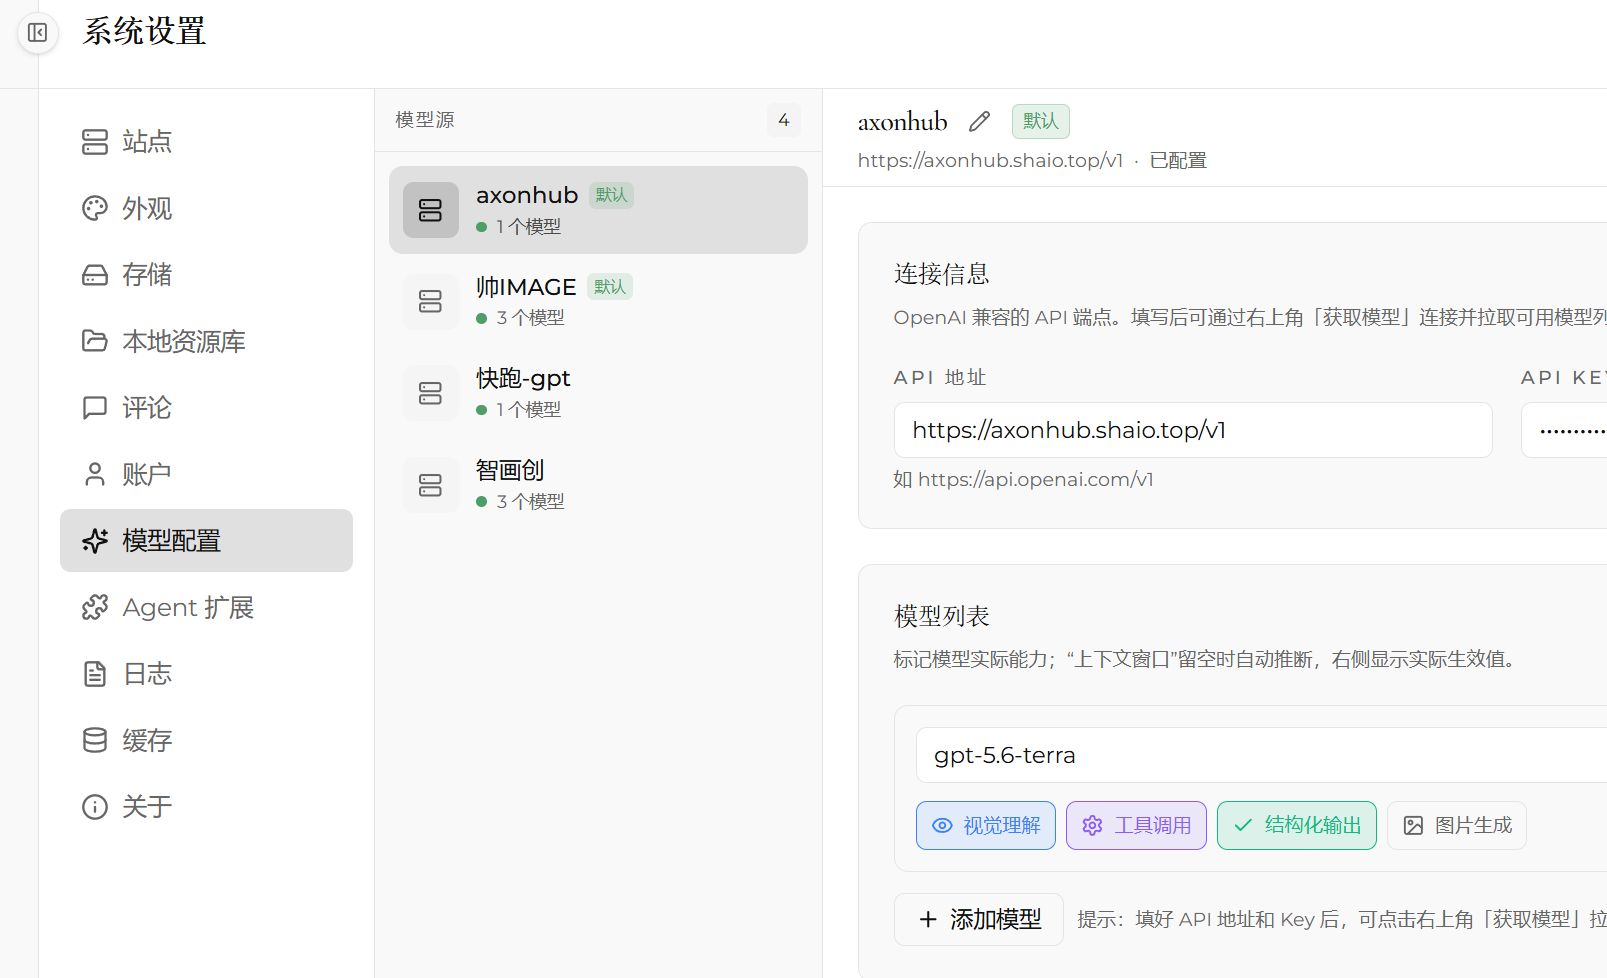Click the 模型列表 section heading
Viewport: 1607px width, 978px height.
(x=942, y=616)
